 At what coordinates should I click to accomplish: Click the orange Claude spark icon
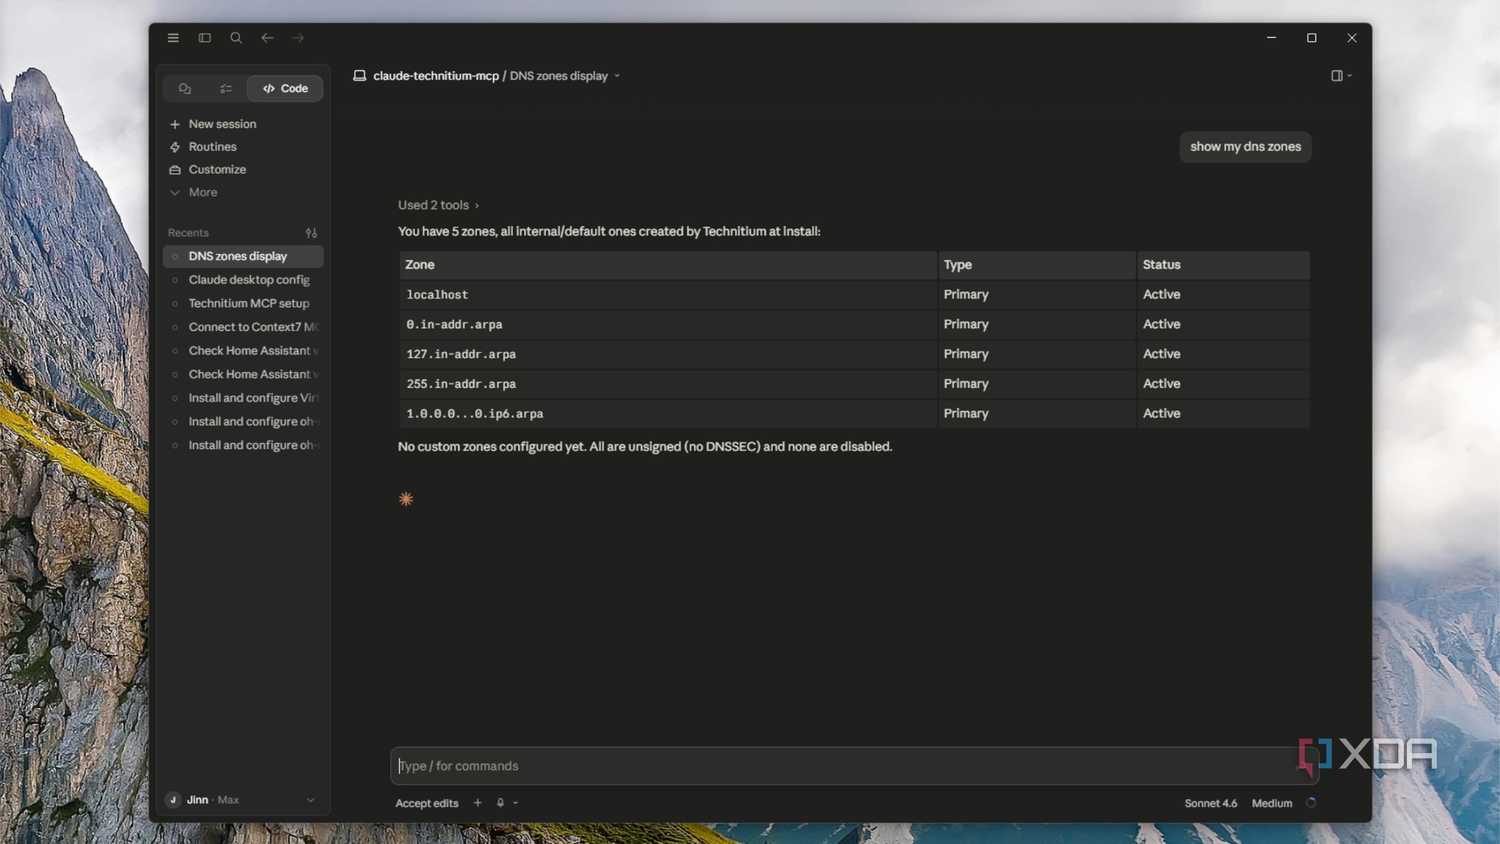pyautogui.click(x=406, y=499)
